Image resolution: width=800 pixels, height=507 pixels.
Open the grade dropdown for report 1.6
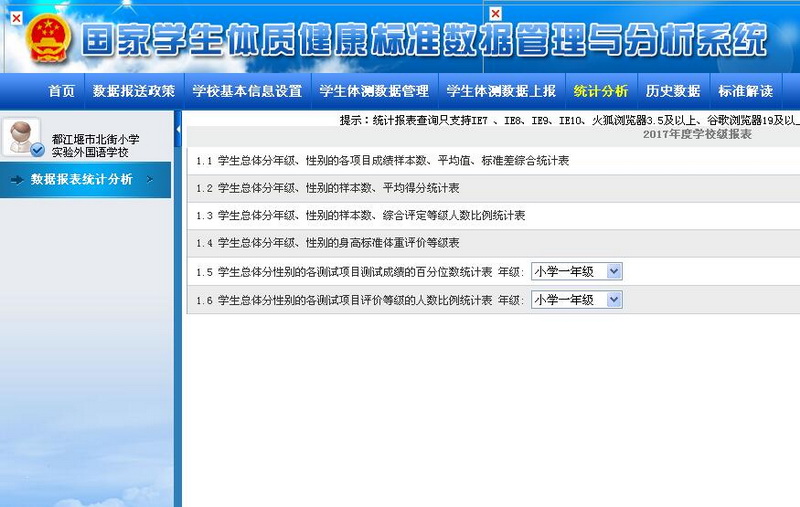click(x=577, y=299)
